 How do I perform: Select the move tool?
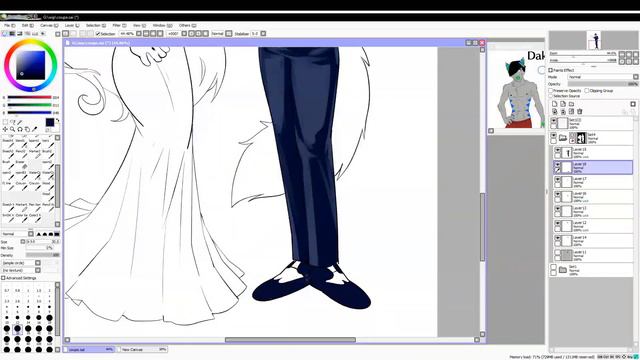(x=5, y=129)
